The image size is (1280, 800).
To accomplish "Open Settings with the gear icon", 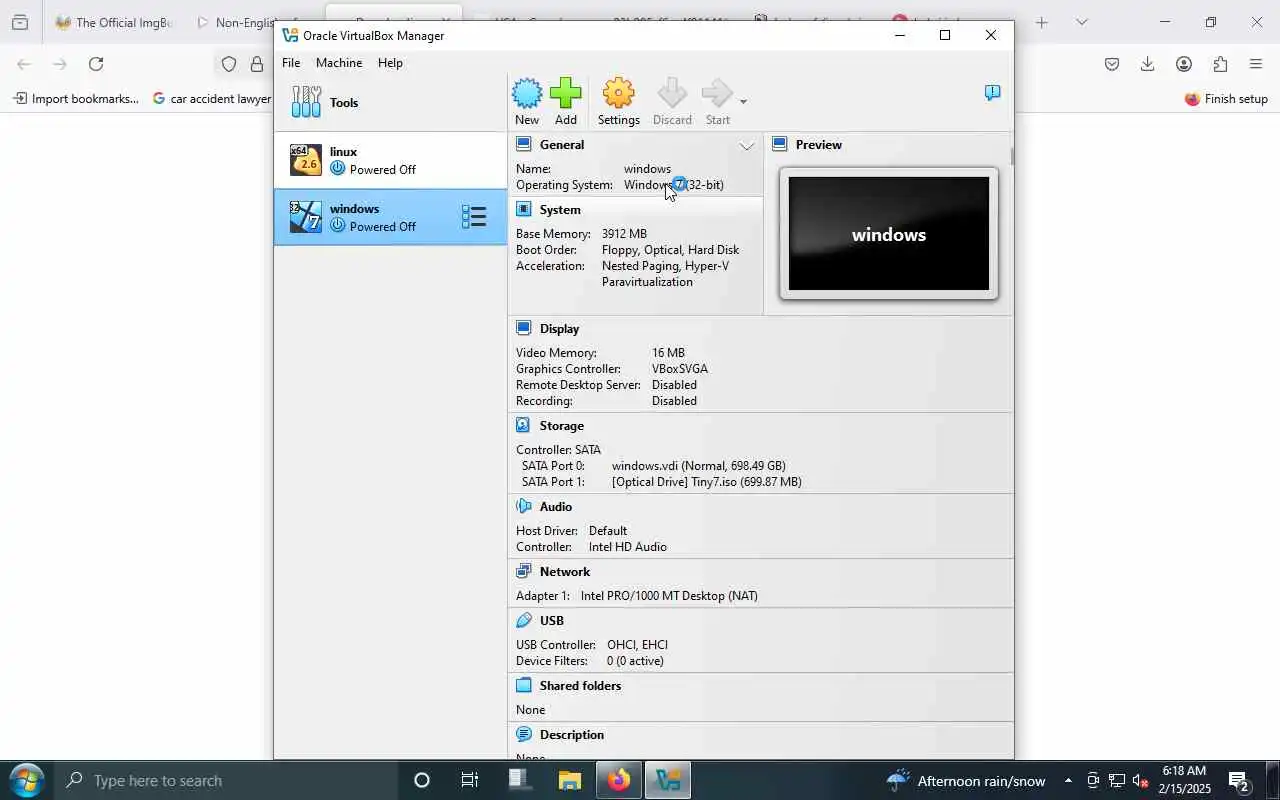I will point(618,93).
